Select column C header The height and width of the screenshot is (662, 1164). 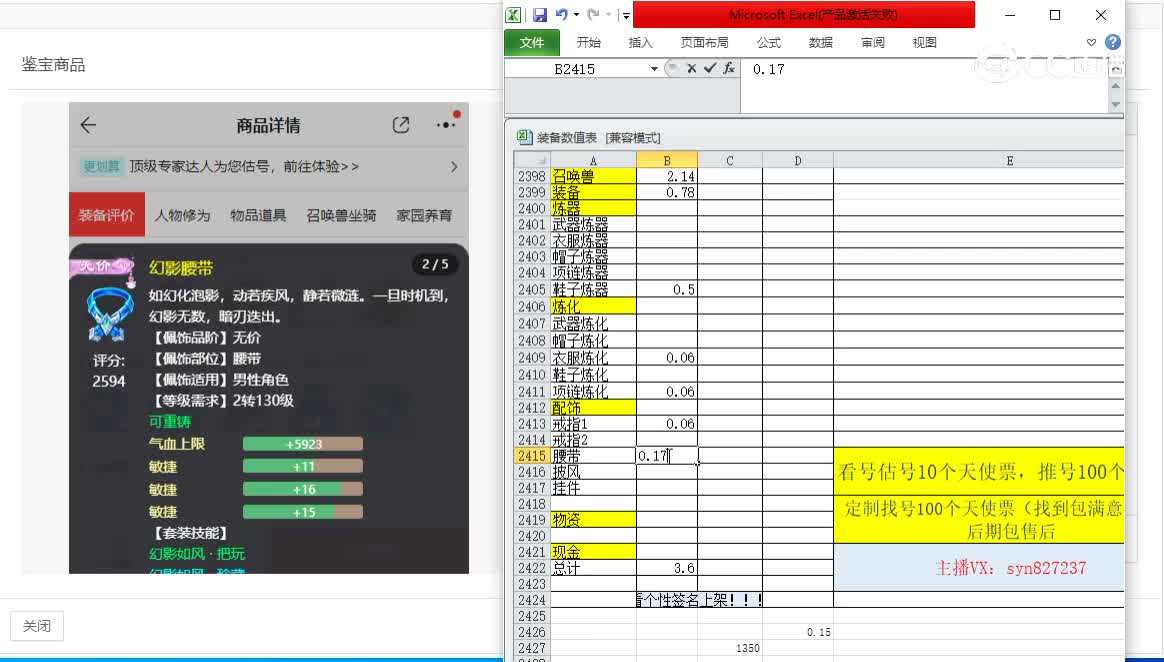[730, 160]
